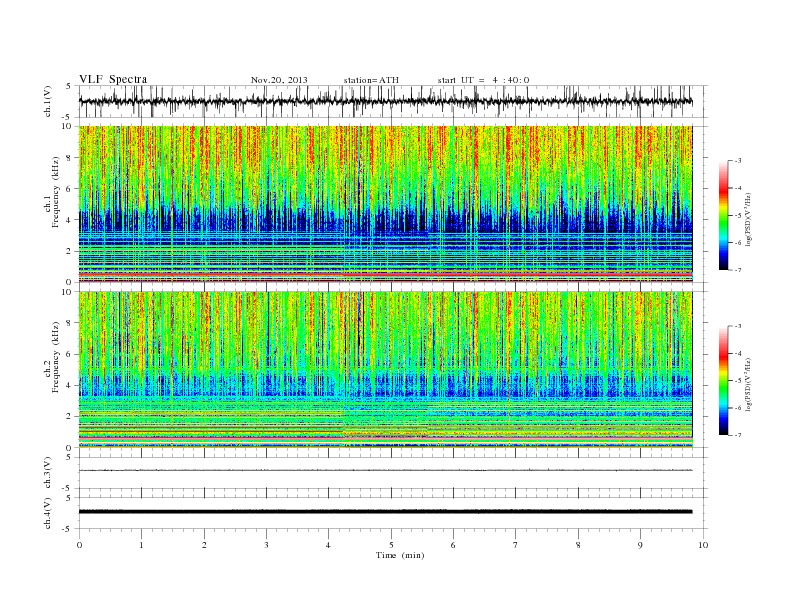Click the "-7" tick on ch.2 color bar
Image resolution: width=792 pixels, height=612 pixels.
737,435
